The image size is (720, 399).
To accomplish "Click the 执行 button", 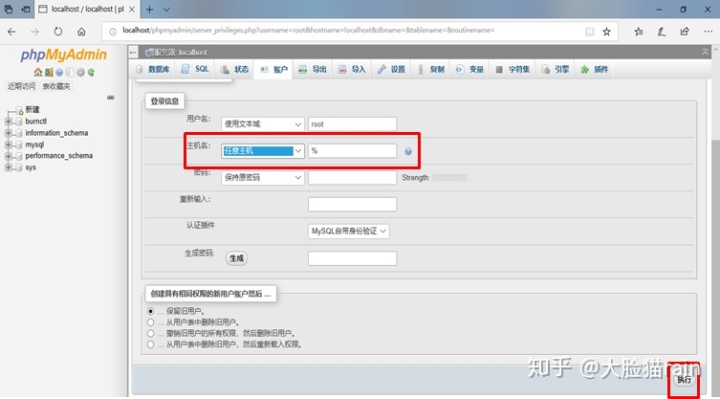I will pyautogui.click(x=684, y=380).
